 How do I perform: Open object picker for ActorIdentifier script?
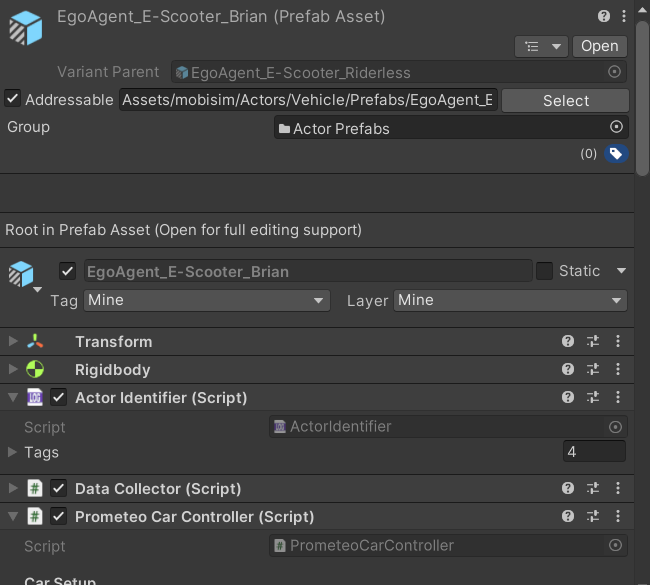615,427
